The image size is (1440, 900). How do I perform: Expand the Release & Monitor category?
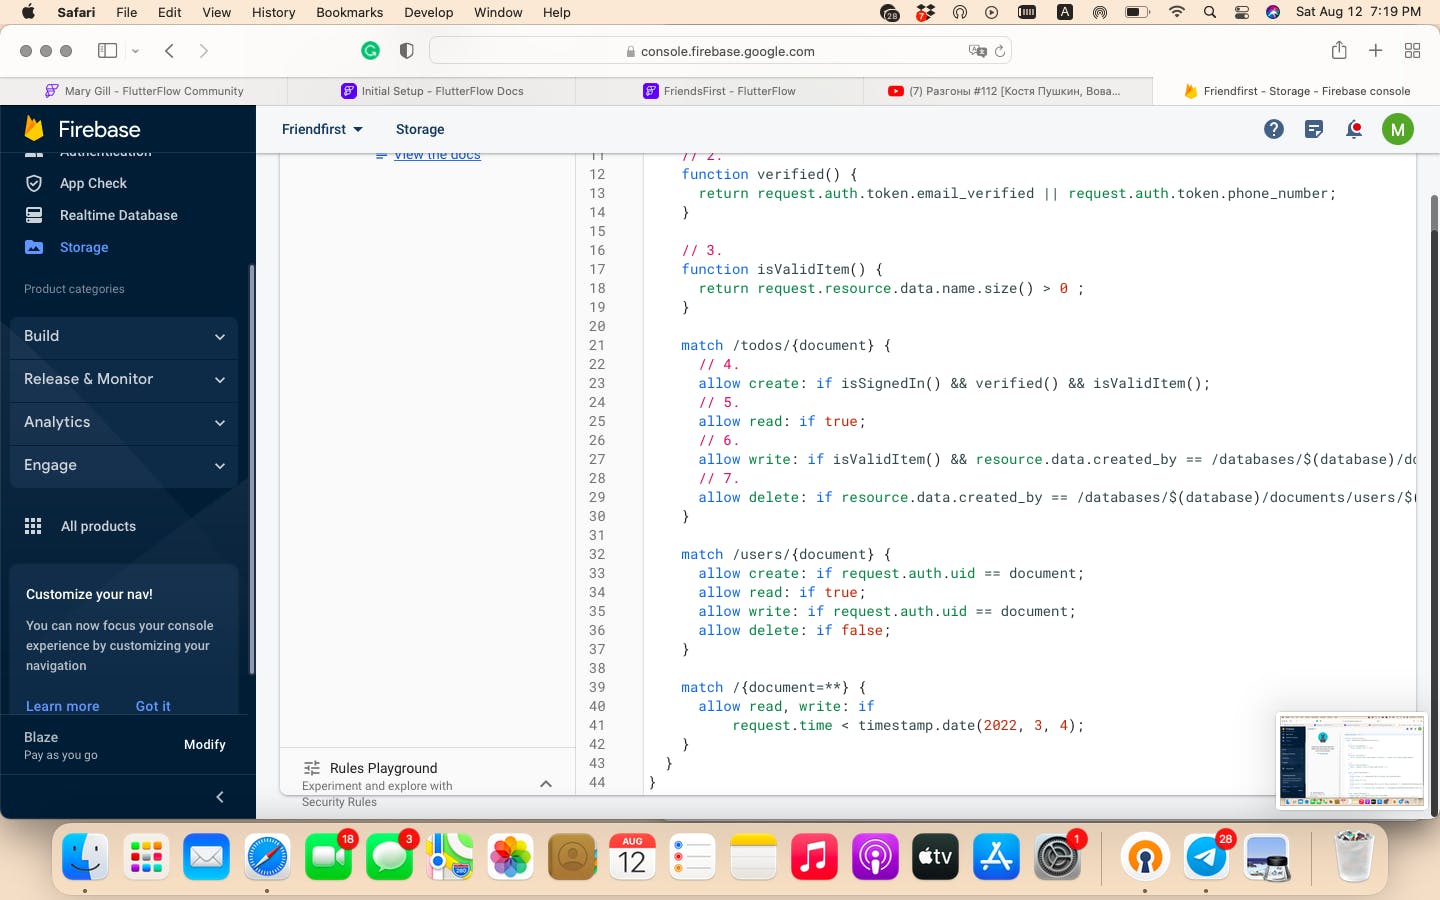coord(124,379)
